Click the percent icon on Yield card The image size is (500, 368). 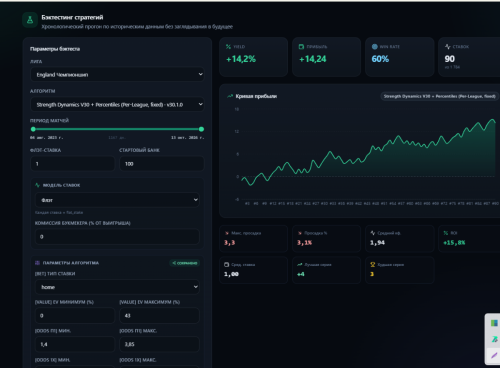(x=228, y=47)
